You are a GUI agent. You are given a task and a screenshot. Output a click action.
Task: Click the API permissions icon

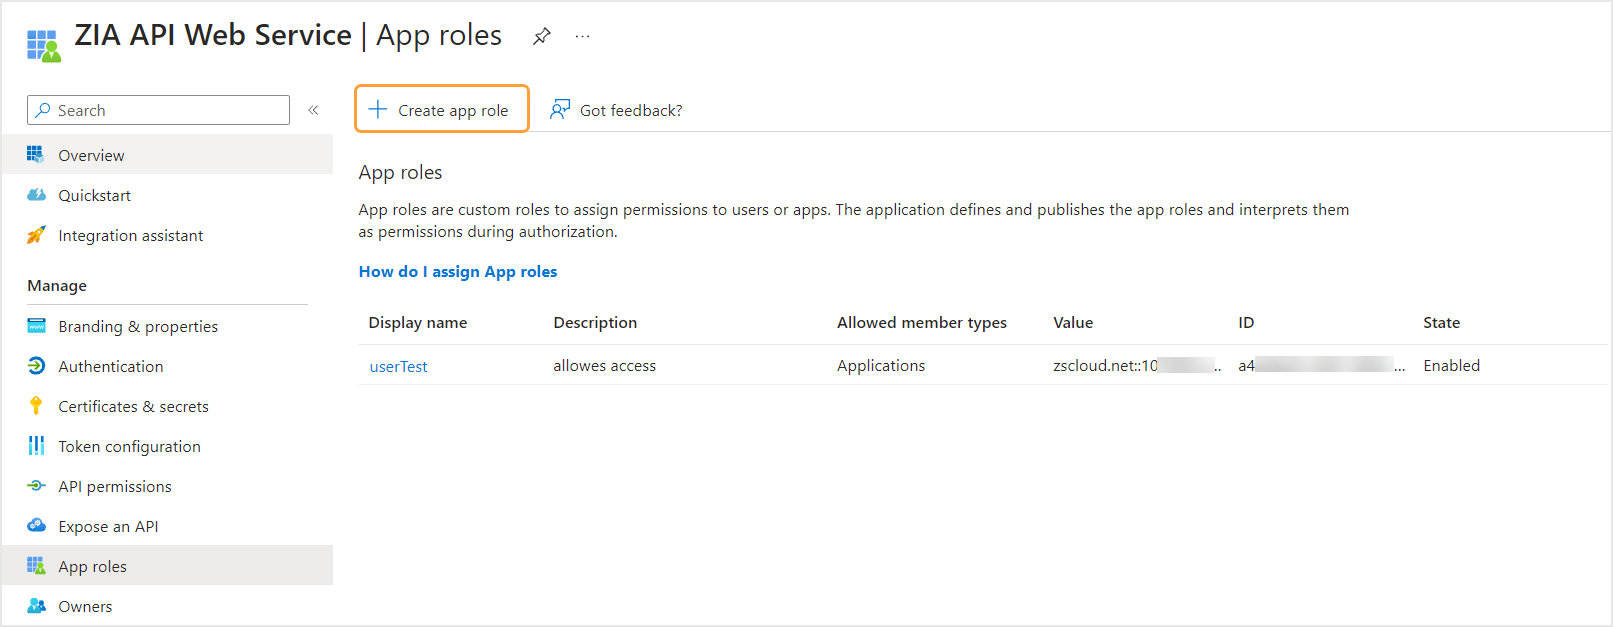36,486
